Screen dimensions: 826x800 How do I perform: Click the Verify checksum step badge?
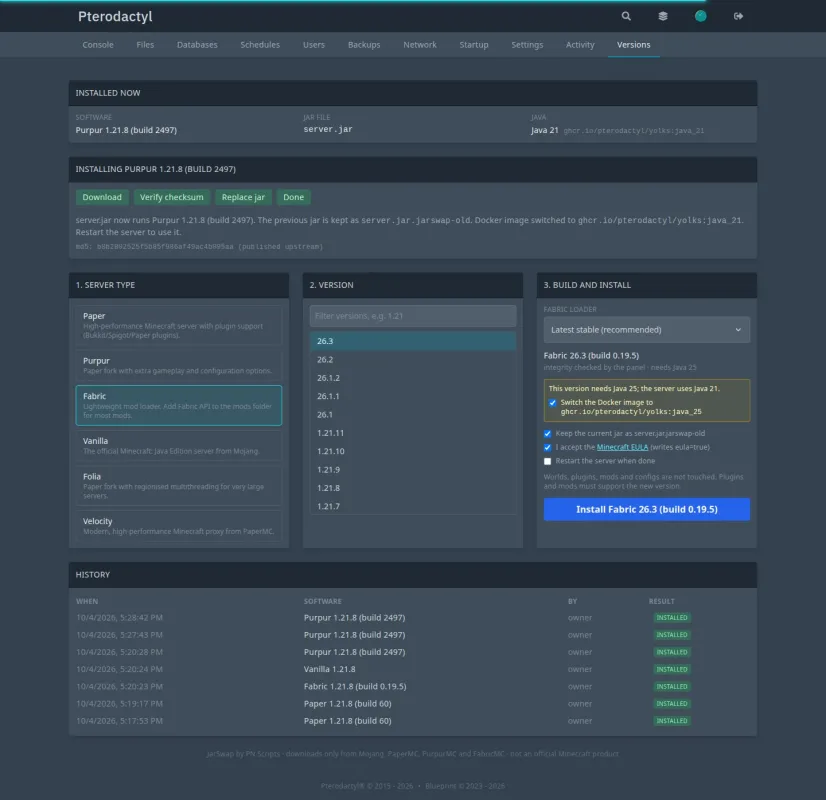[171, 197]
